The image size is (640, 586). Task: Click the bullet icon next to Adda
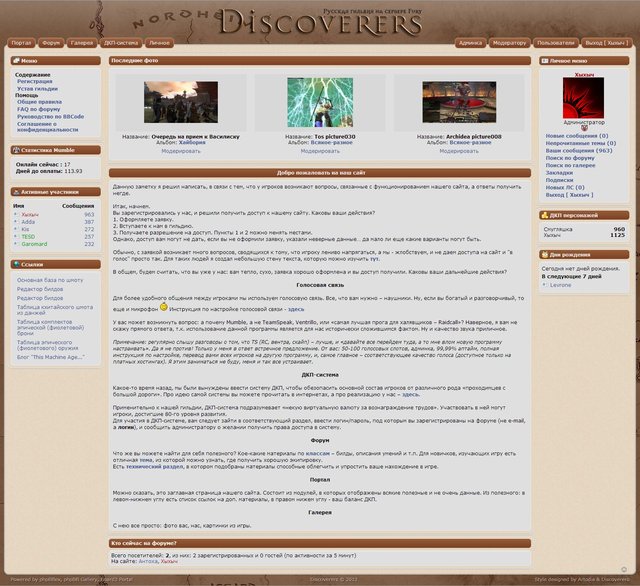click(x=16, y=222)
